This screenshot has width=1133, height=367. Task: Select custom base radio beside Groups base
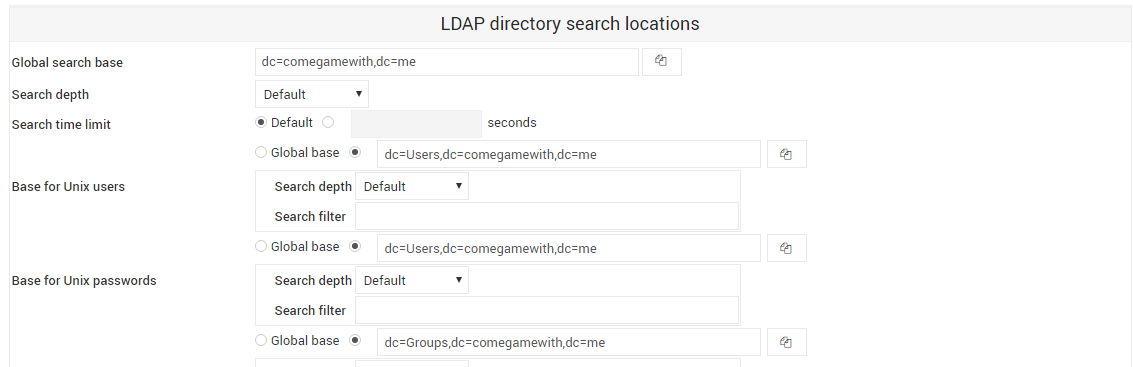point(355,340)
